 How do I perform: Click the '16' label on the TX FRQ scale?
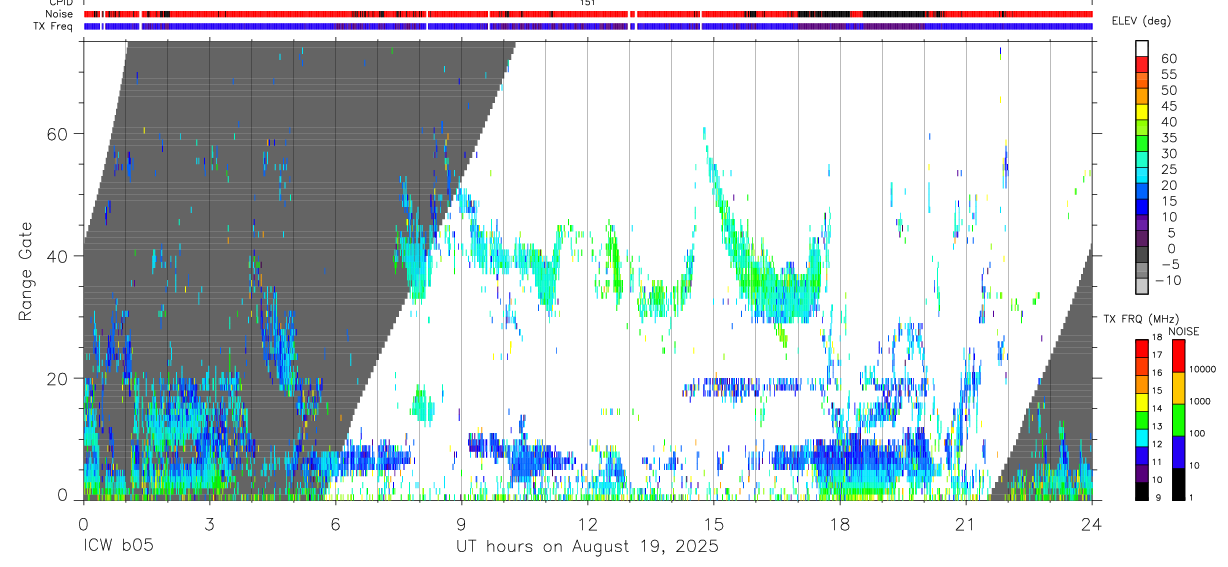pos(1157,372)
